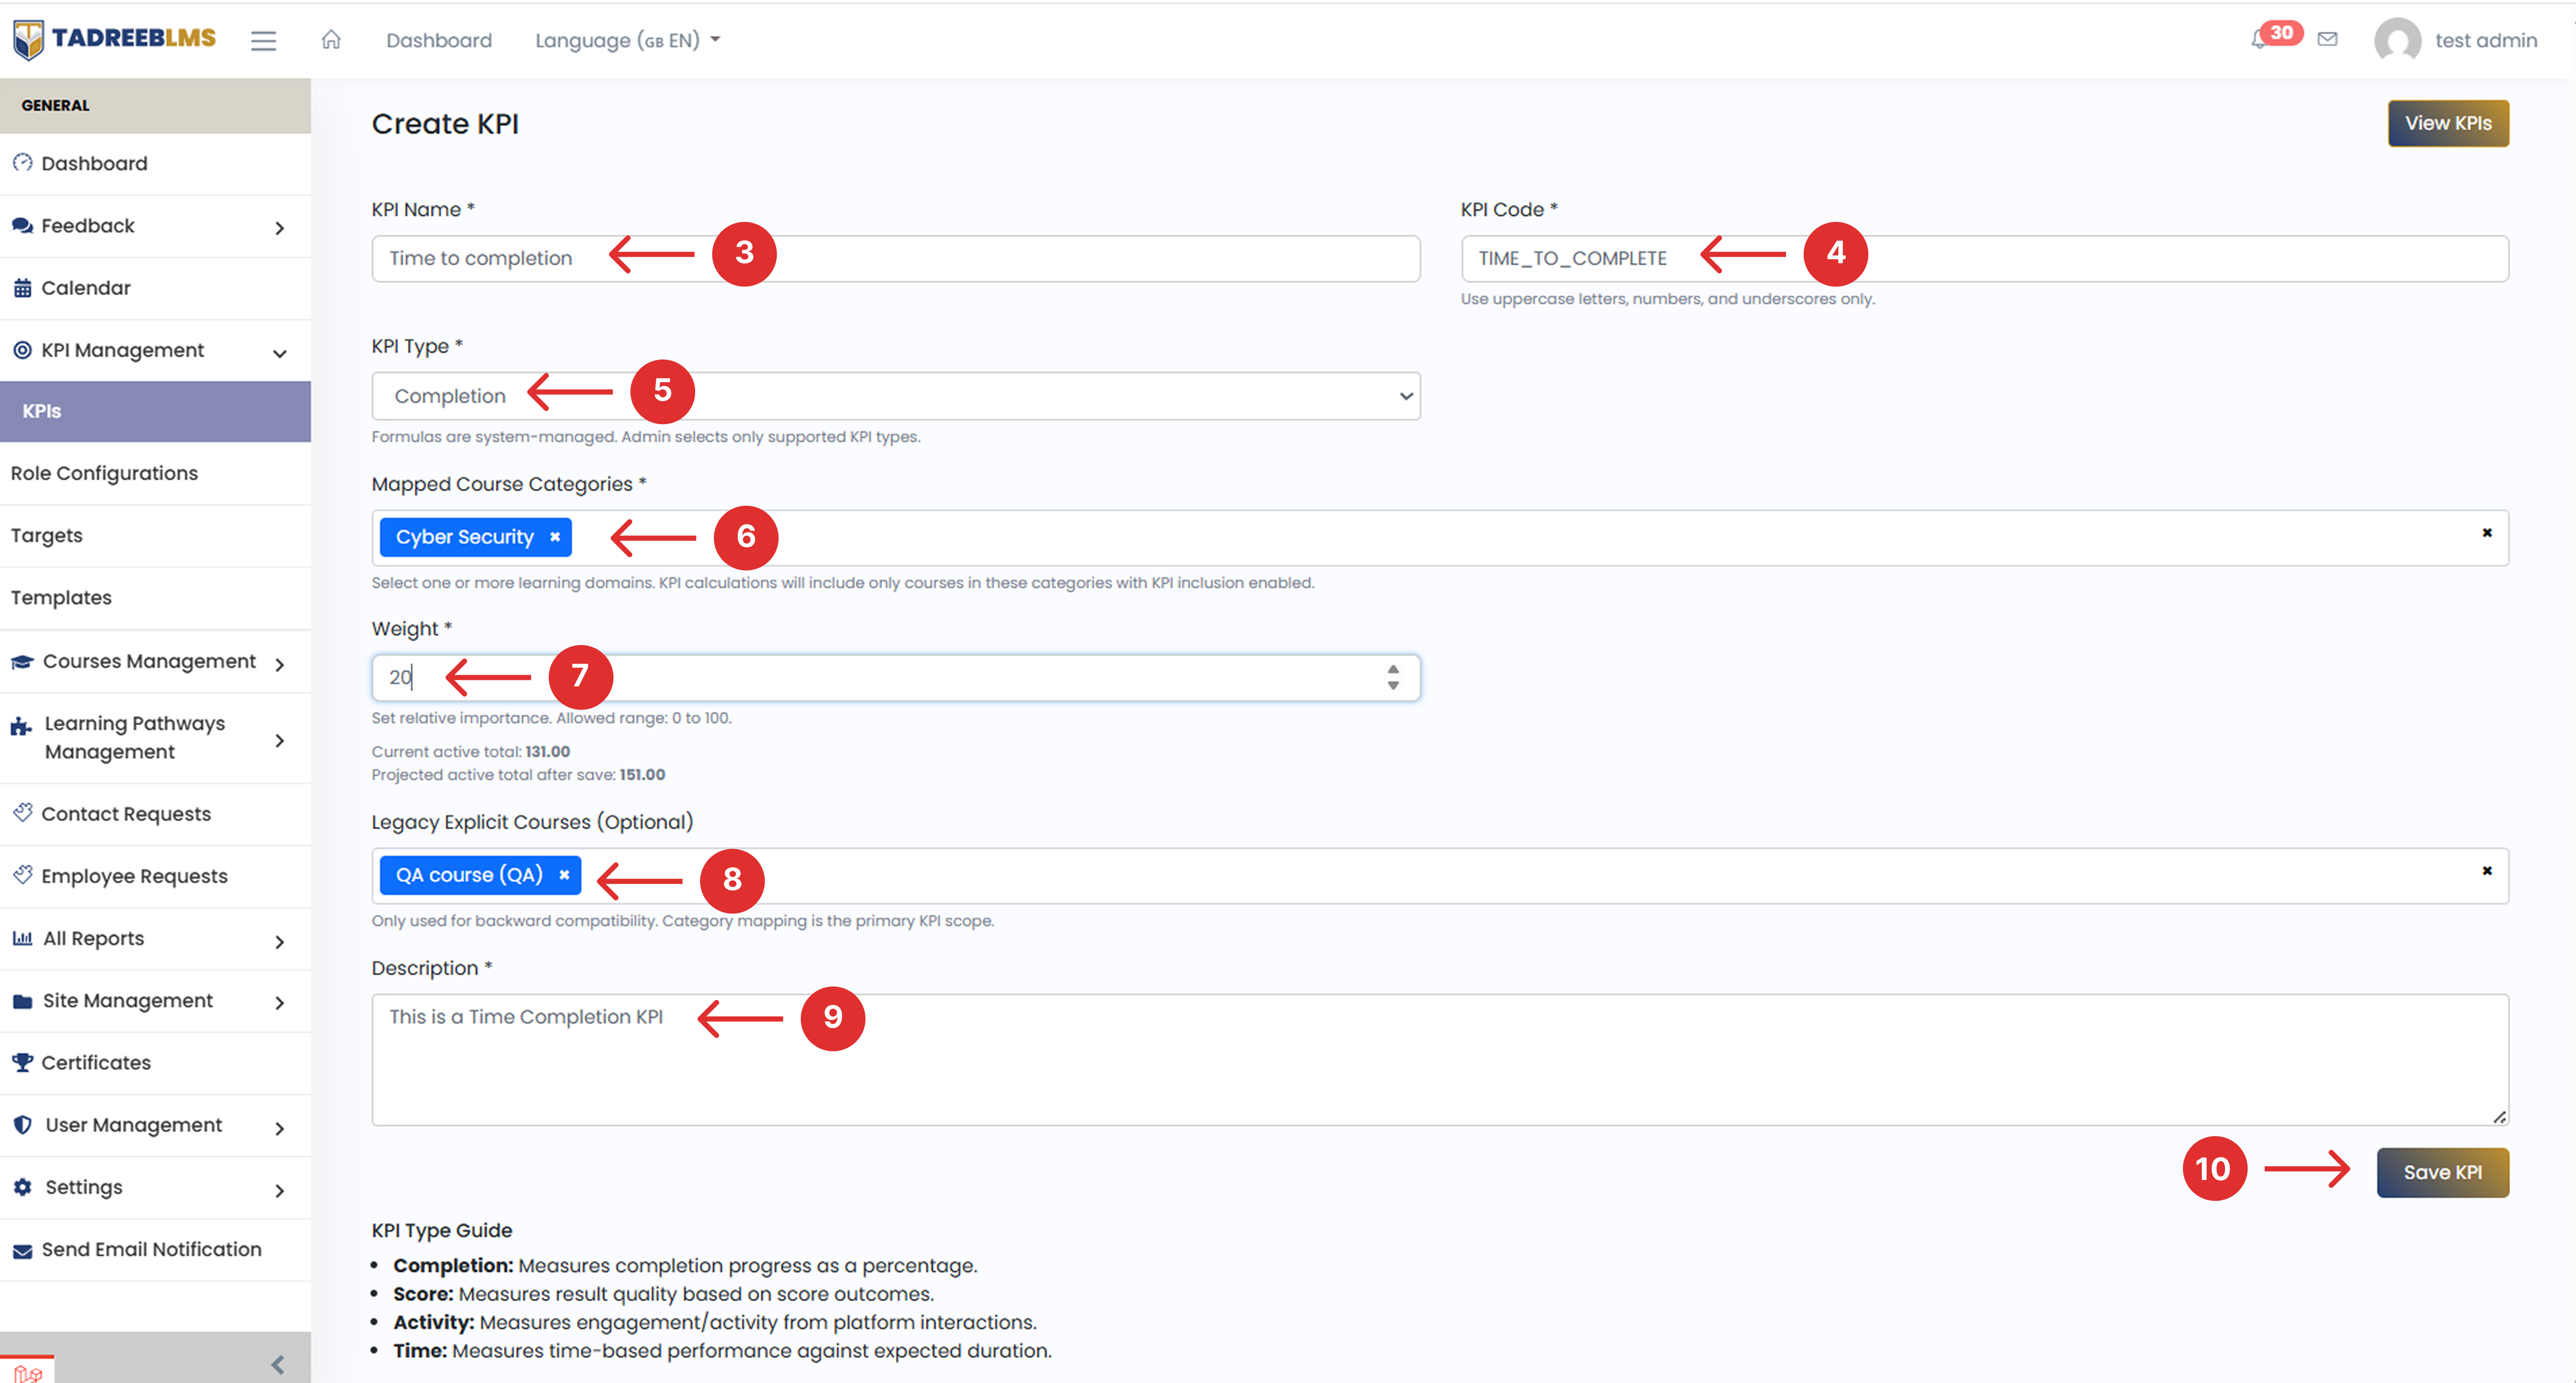Viewport: 2576px width, 1383px height.
Task: Select KPIs in the sidebar
Action: pyautogui.click(x=155, y=411)
